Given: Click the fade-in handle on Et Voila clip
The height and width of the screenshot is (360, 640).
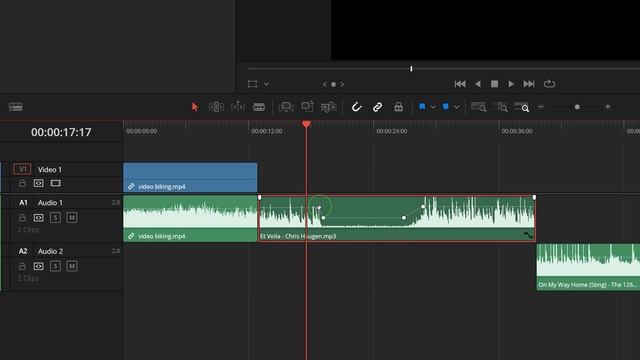Looking at the screenshot, I should (260, 198).
